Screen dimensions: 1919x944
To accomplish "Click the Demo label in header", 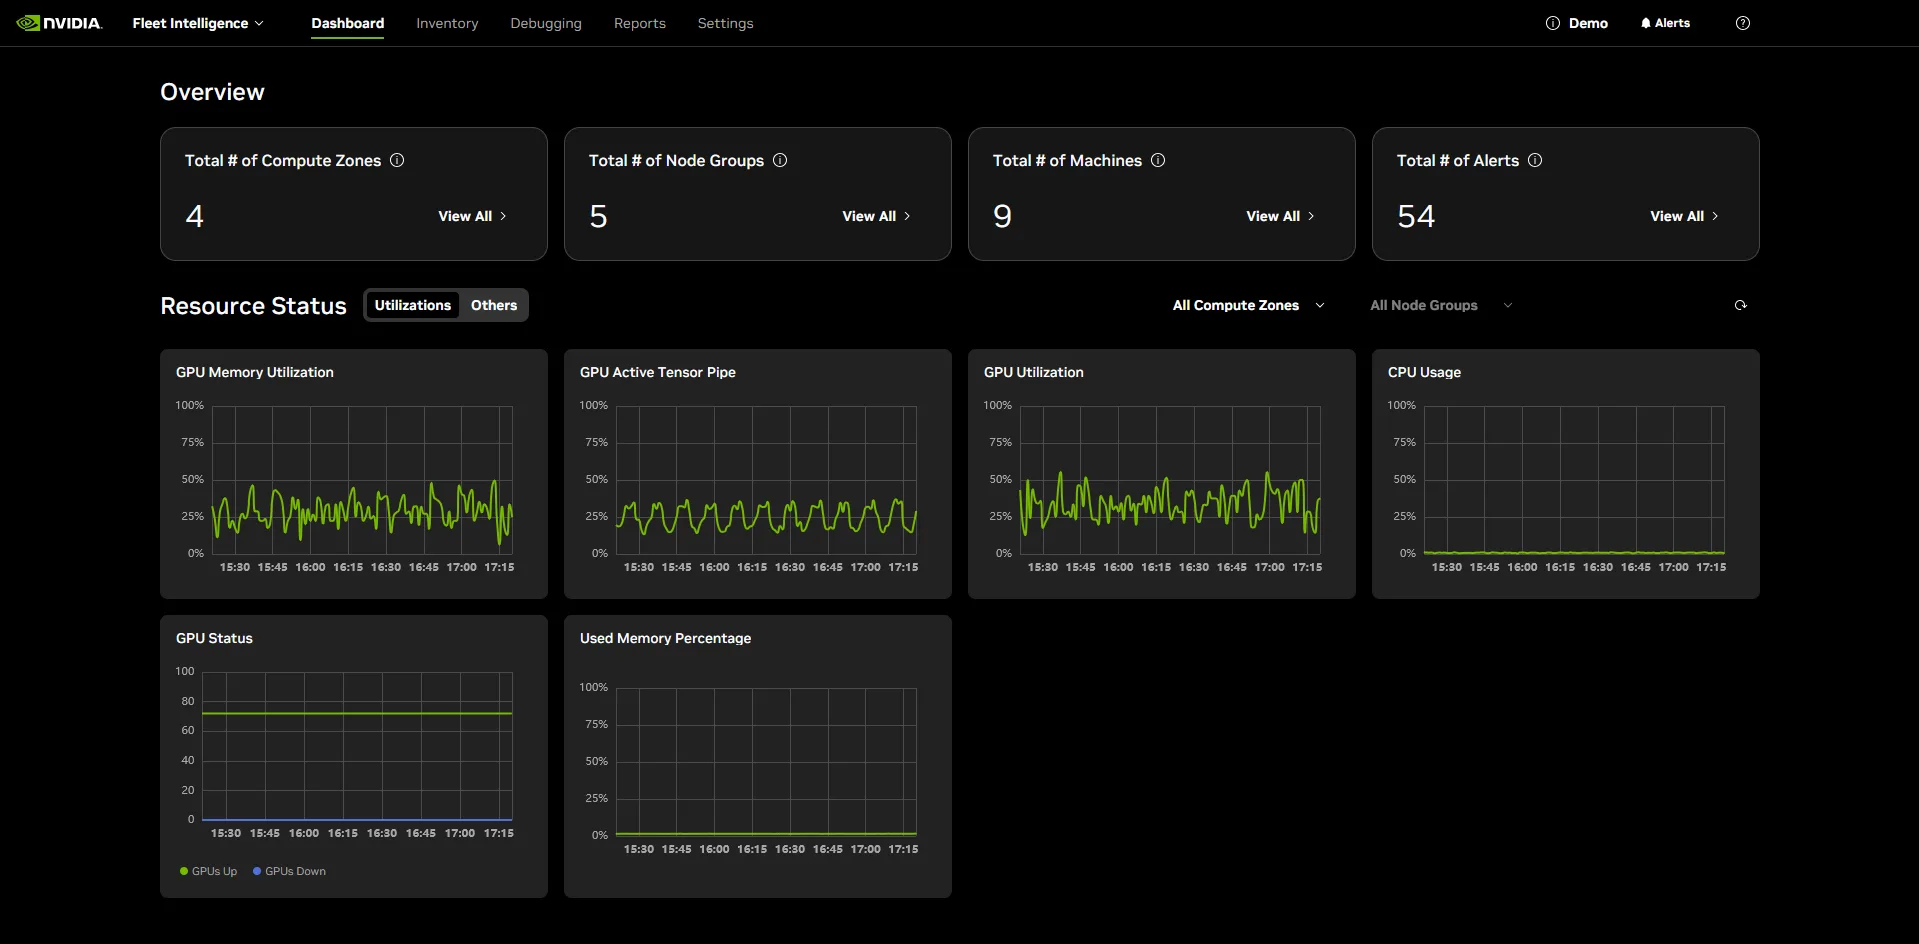I will [1588, 23].
